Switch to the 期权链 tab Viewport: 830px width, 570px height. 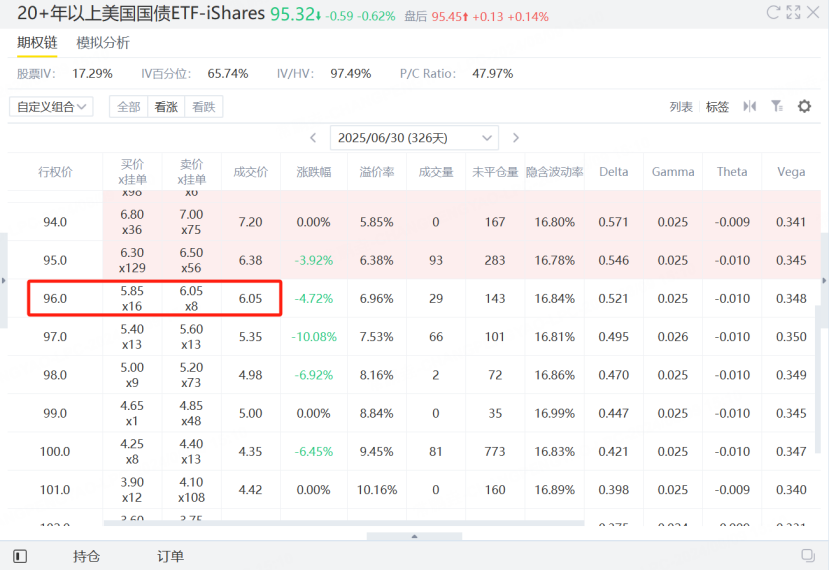pyautogui.click(x=37, y=43)
